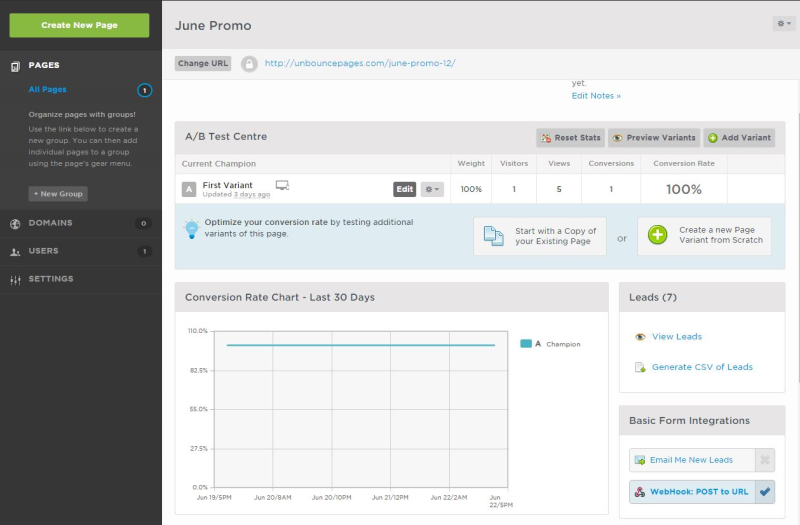This screenshot has height=525, width=800.
Task: Click the Change URL button
Action: 203,63
